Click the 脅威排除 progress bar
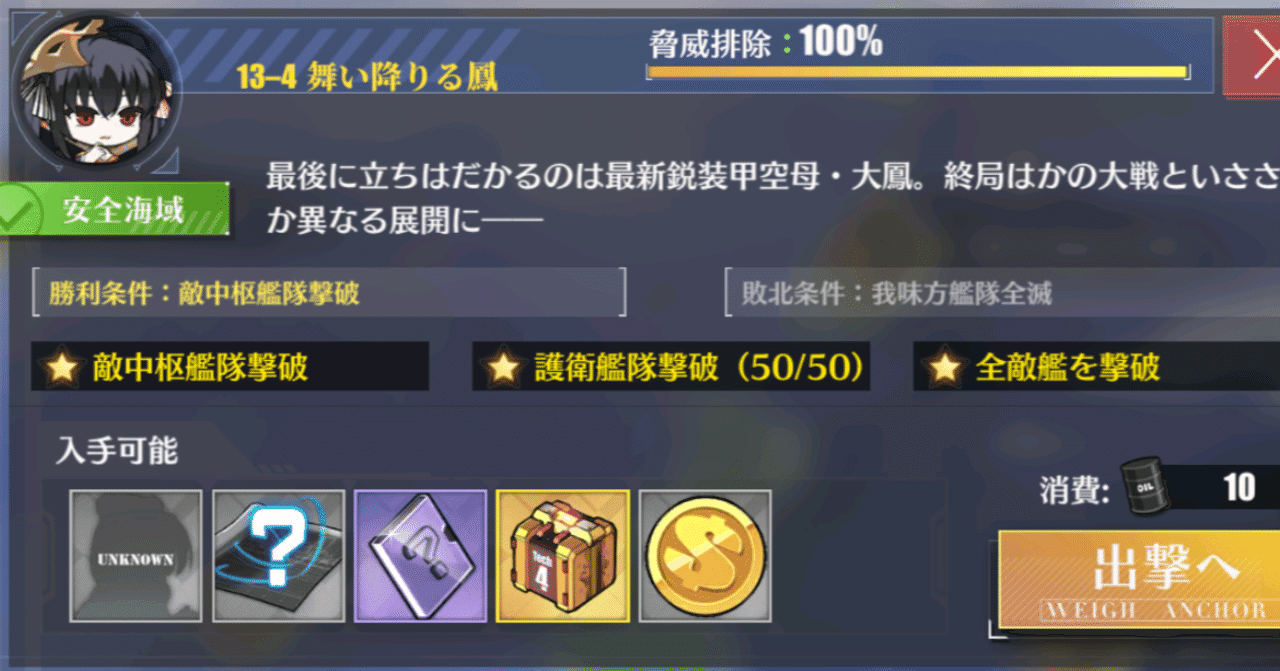 (x=918, y=72)
